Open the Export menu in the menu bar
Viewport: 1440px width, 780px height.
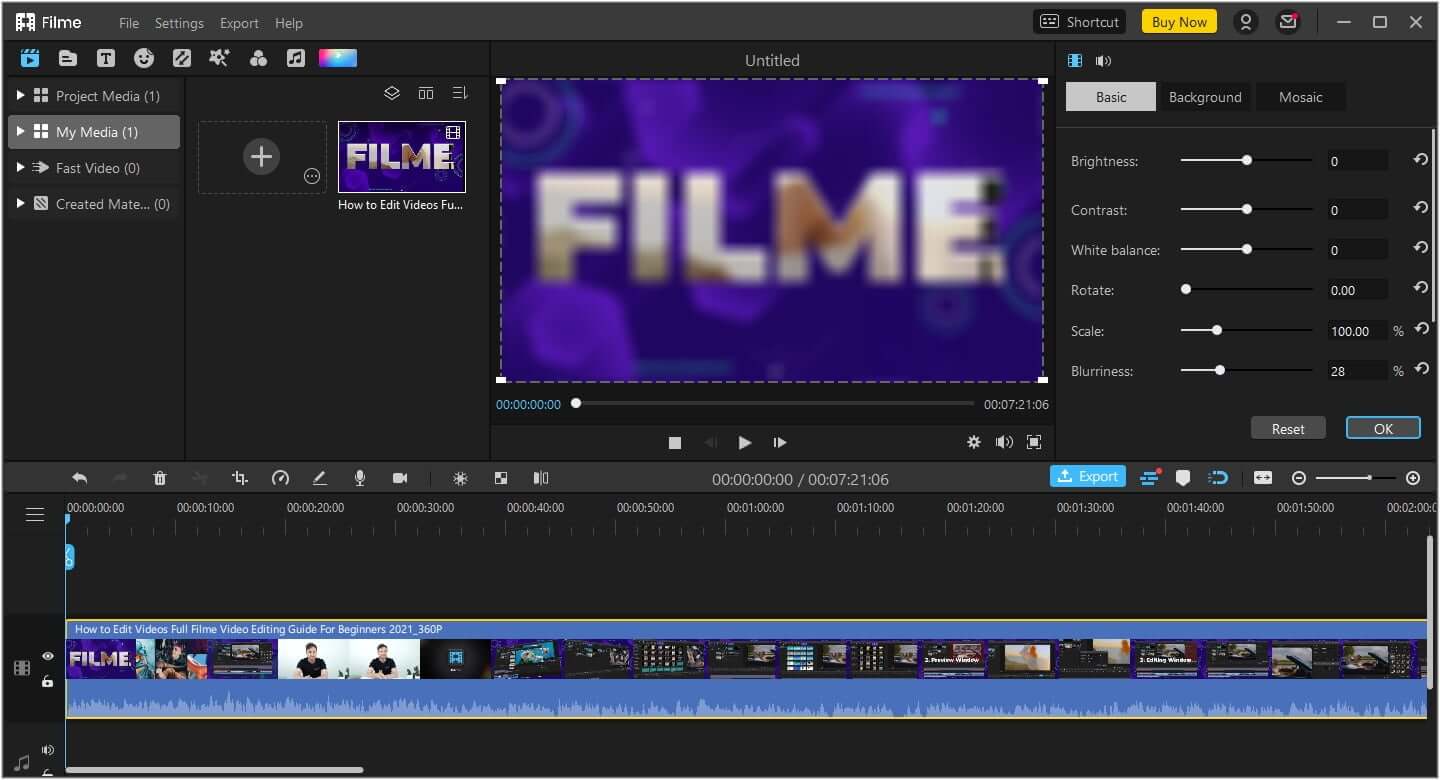(x=239, y=23)
